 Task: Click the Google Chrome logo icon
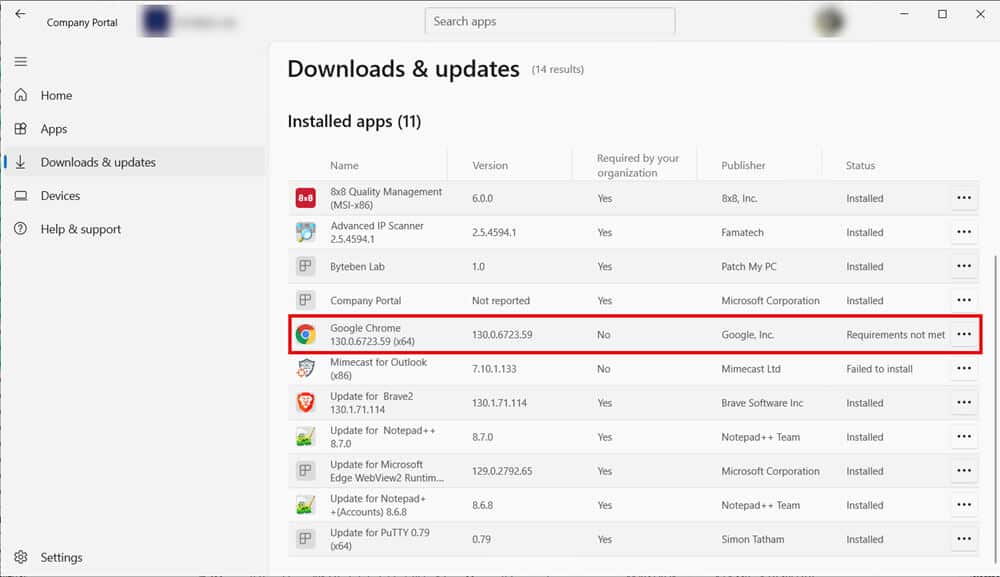[x=305, y=334]
